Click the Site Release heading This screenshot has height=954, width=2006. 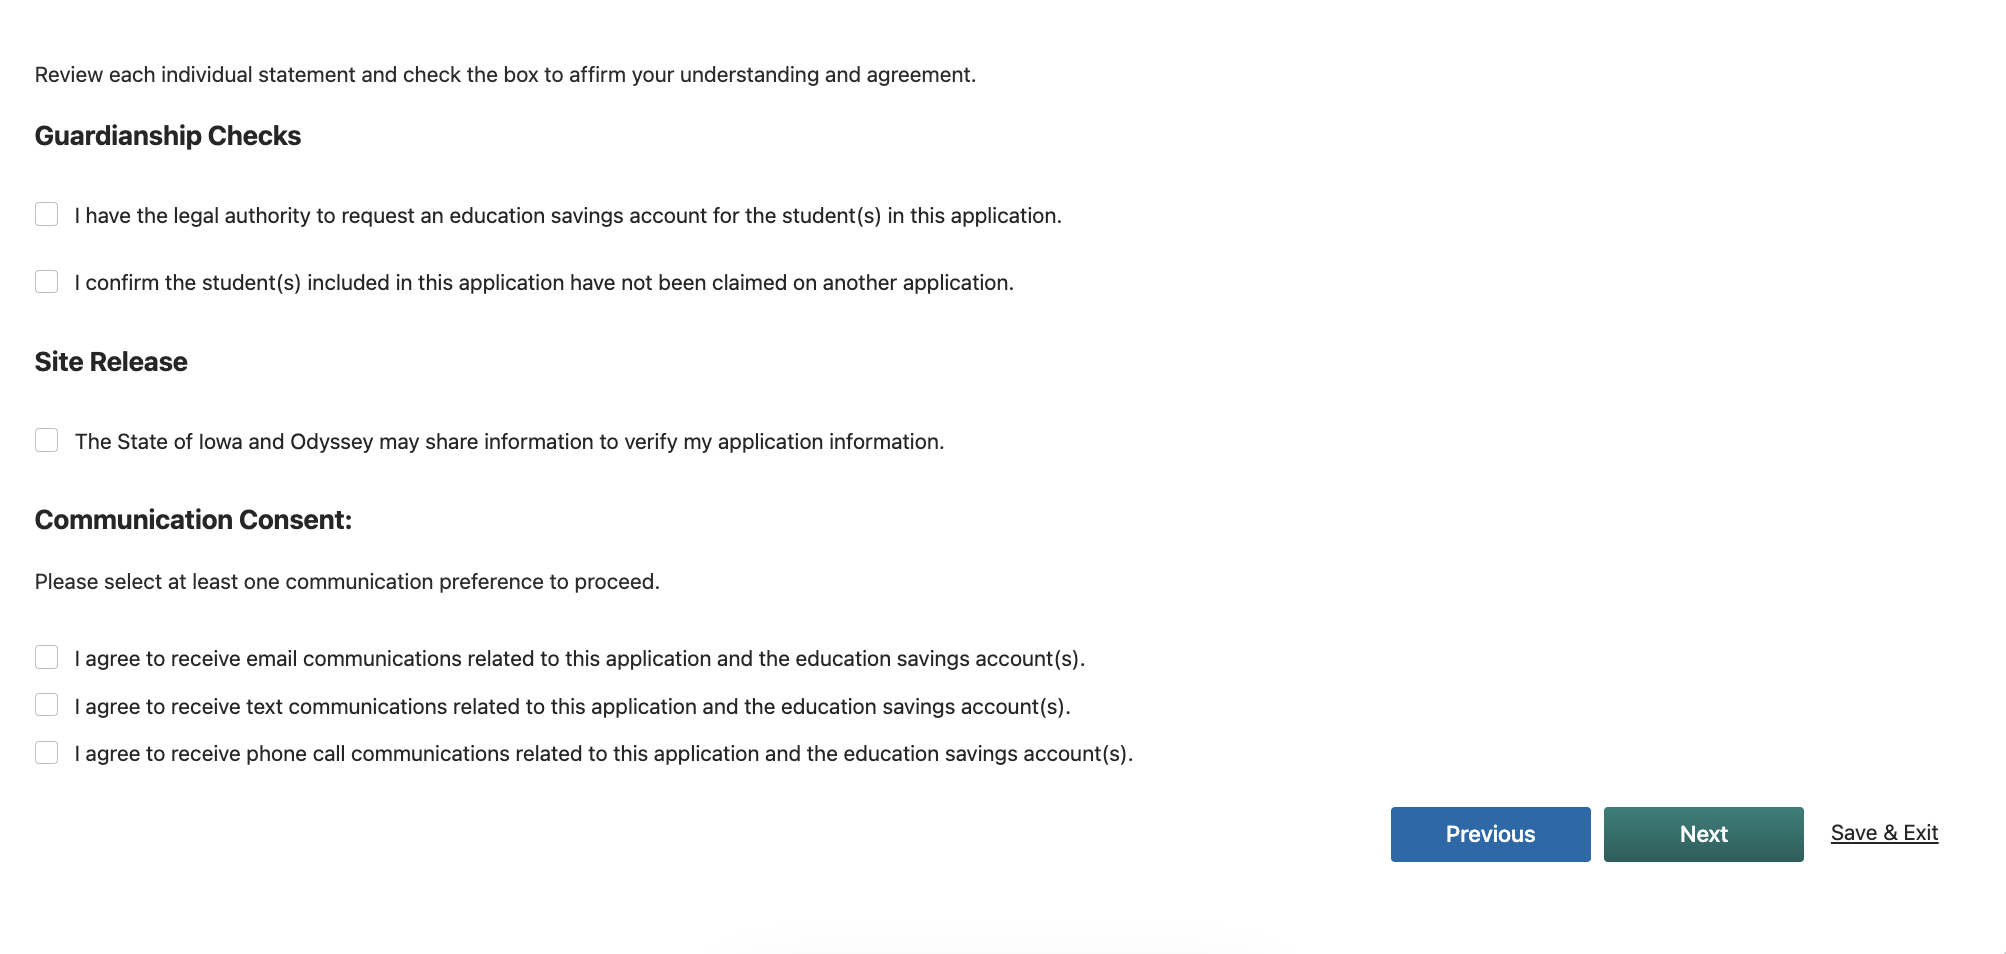point(111,362)
